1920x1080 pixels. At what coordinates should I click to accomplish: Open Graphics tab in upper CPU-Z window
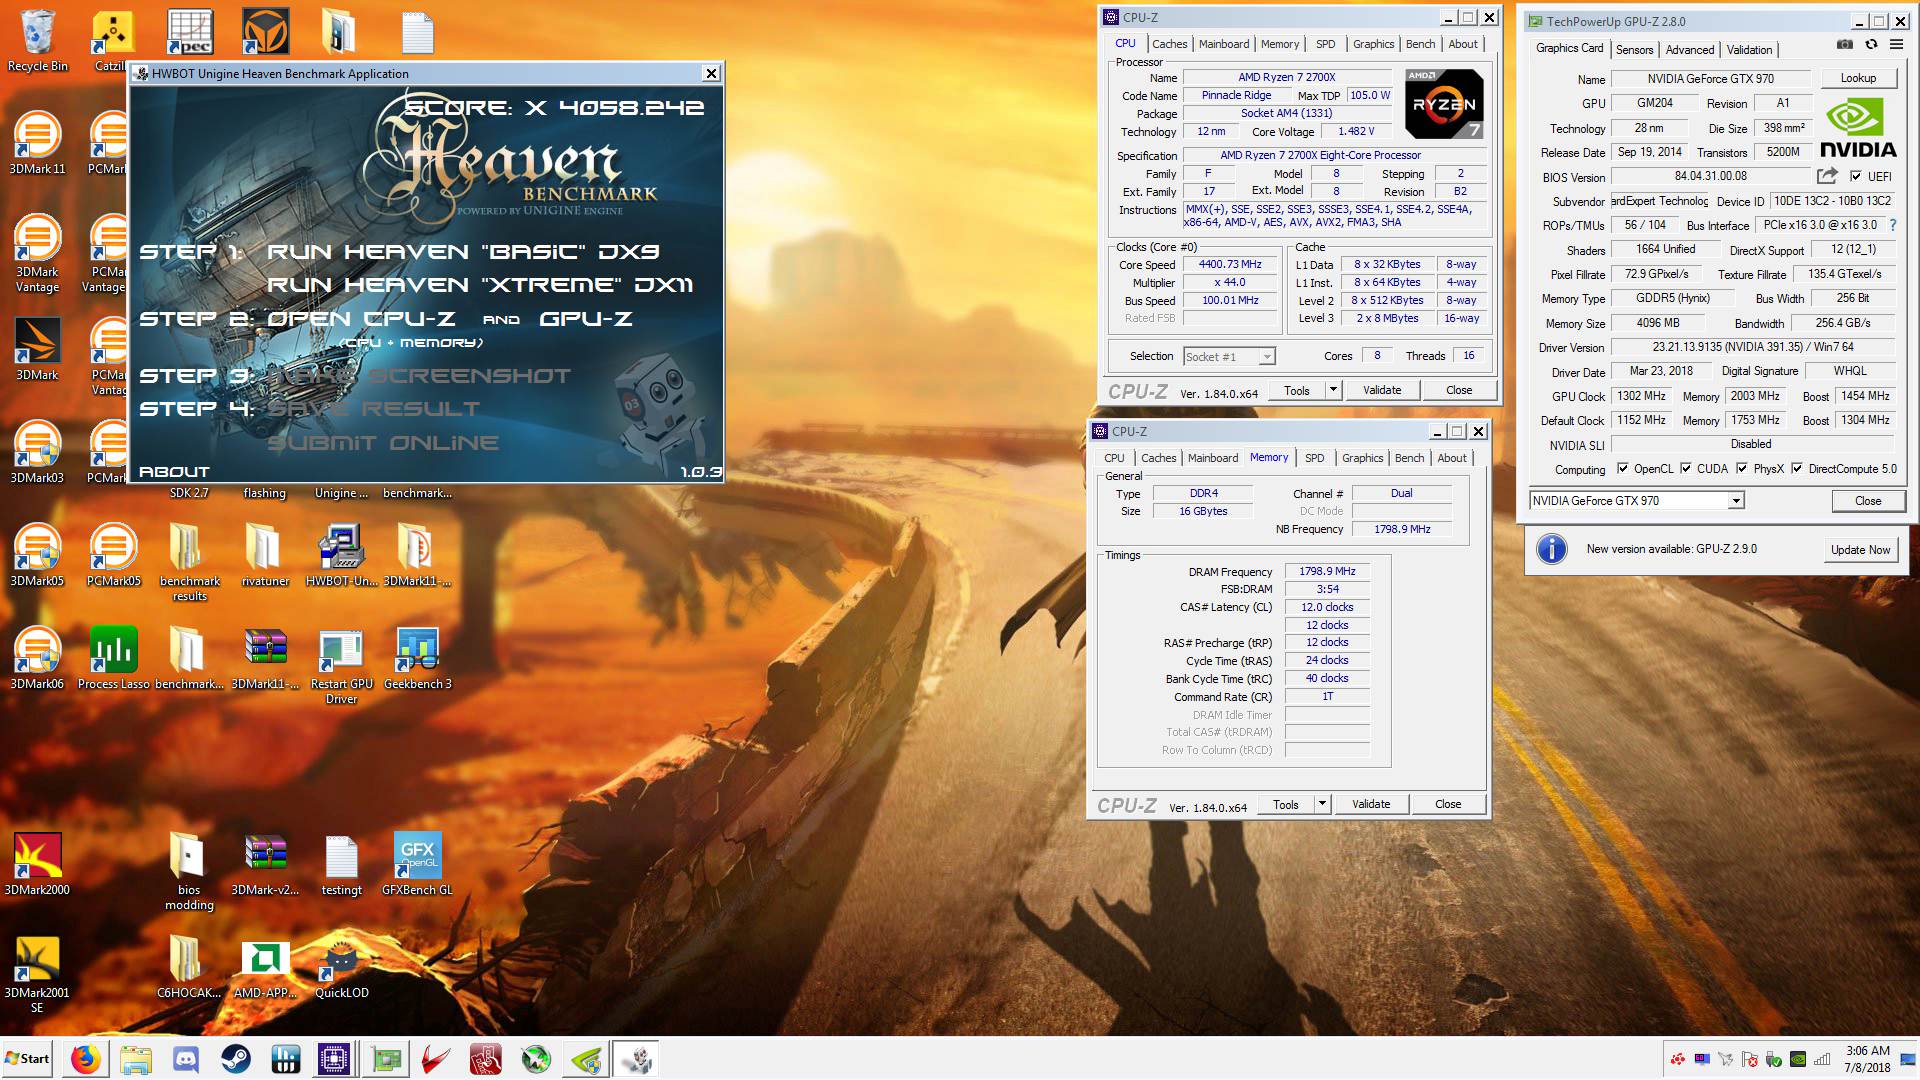pos(1373,44)
